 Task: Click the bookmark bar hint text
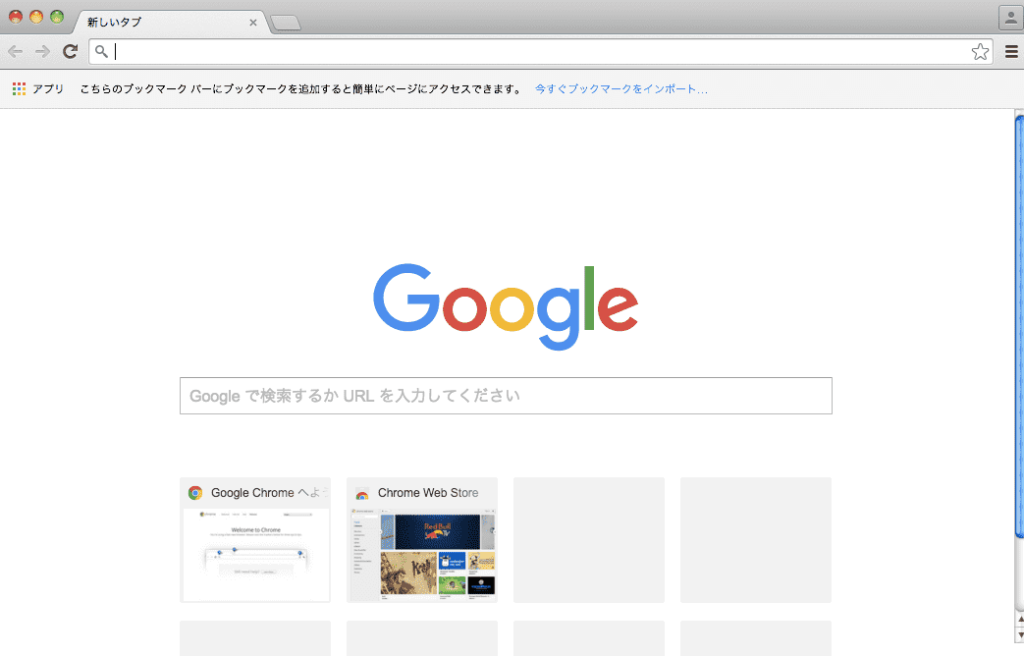pos(301,89)
